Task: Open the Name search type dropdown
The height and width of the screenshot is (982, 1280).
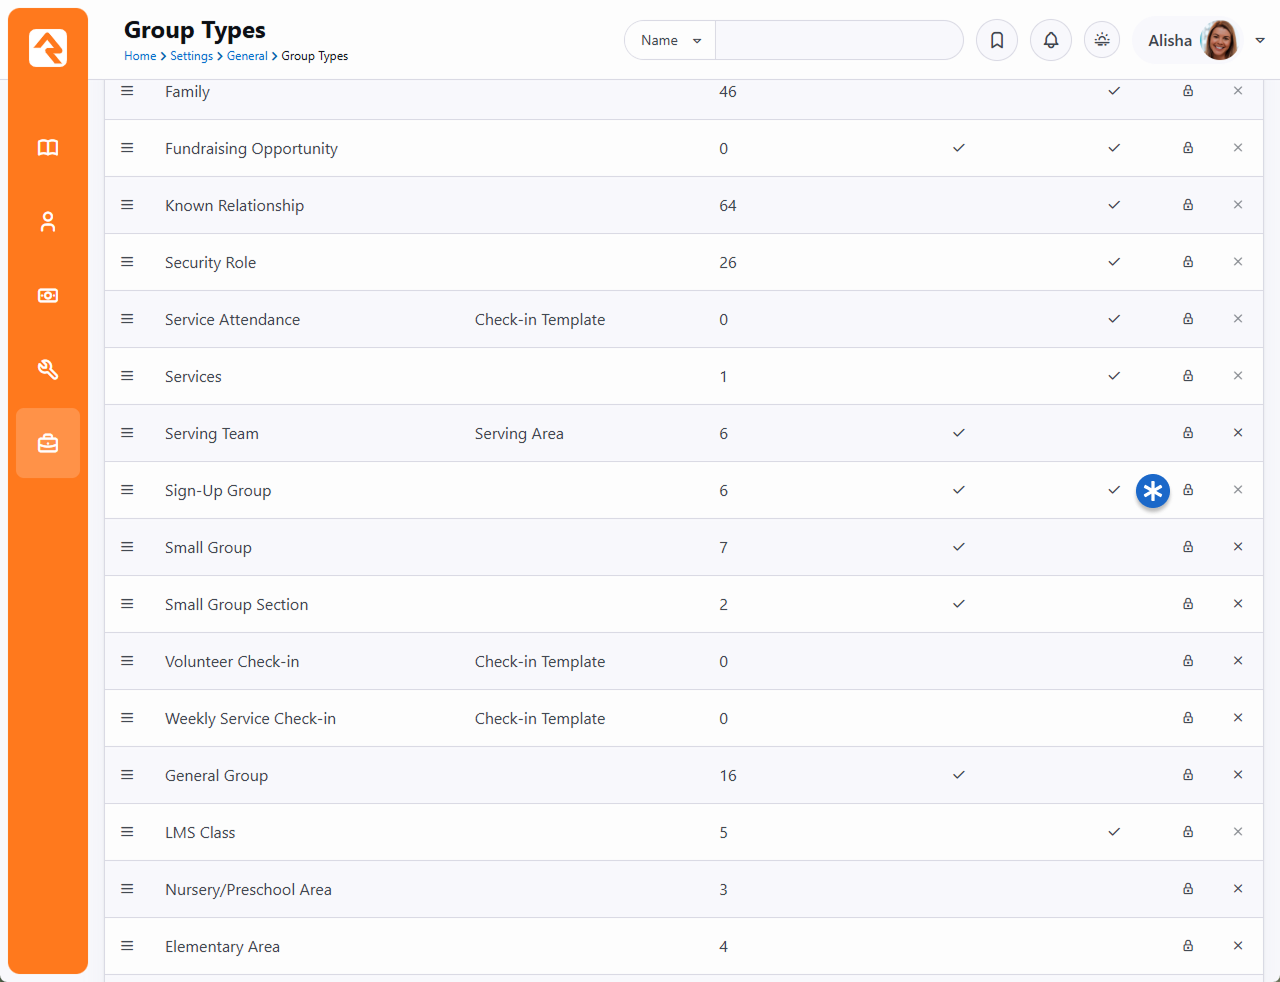Action: 670,40
